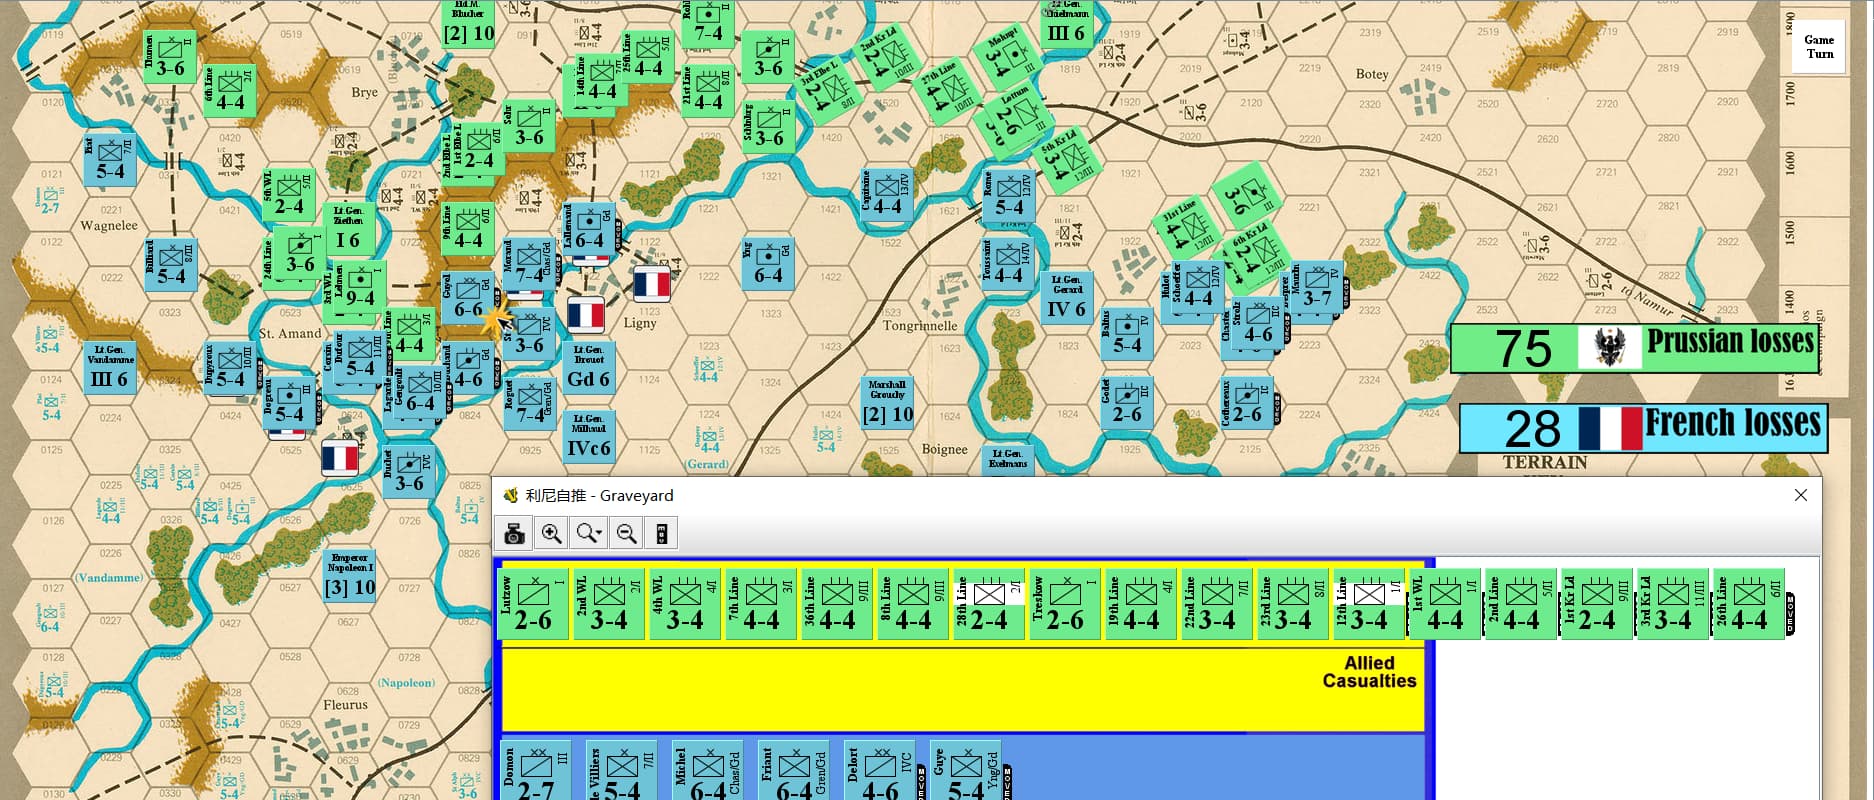The height and width of the screenshot is (800, 1874).
Task: Choose the Treskow 2-6 cavalry counter
Action: [1065, 604]
